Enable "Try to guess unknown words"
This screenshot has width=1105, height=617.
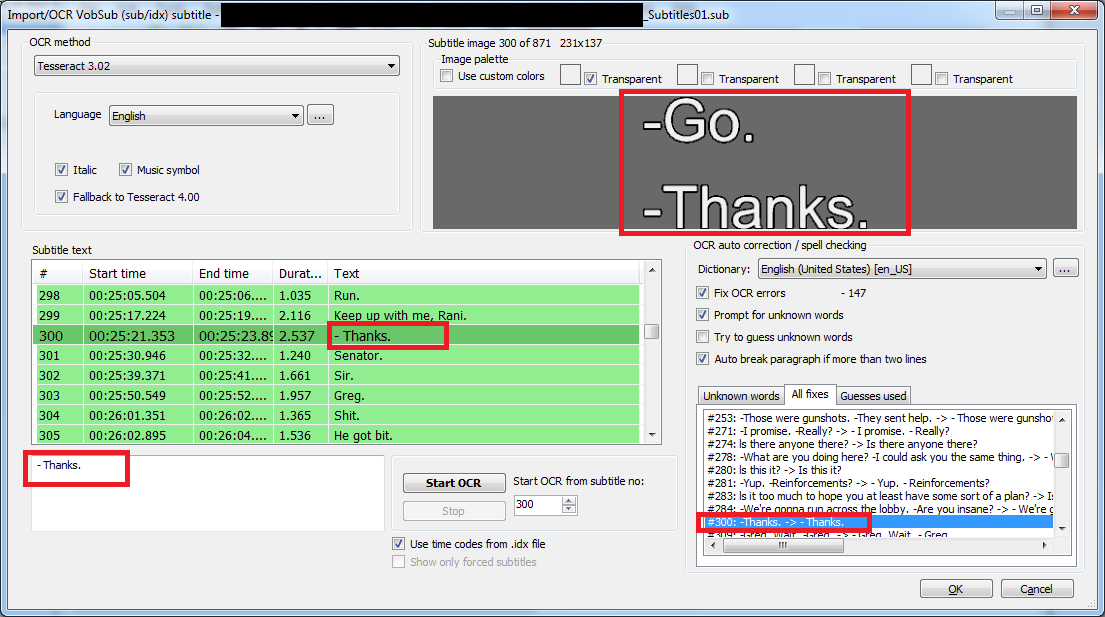[x=702, y=336]
